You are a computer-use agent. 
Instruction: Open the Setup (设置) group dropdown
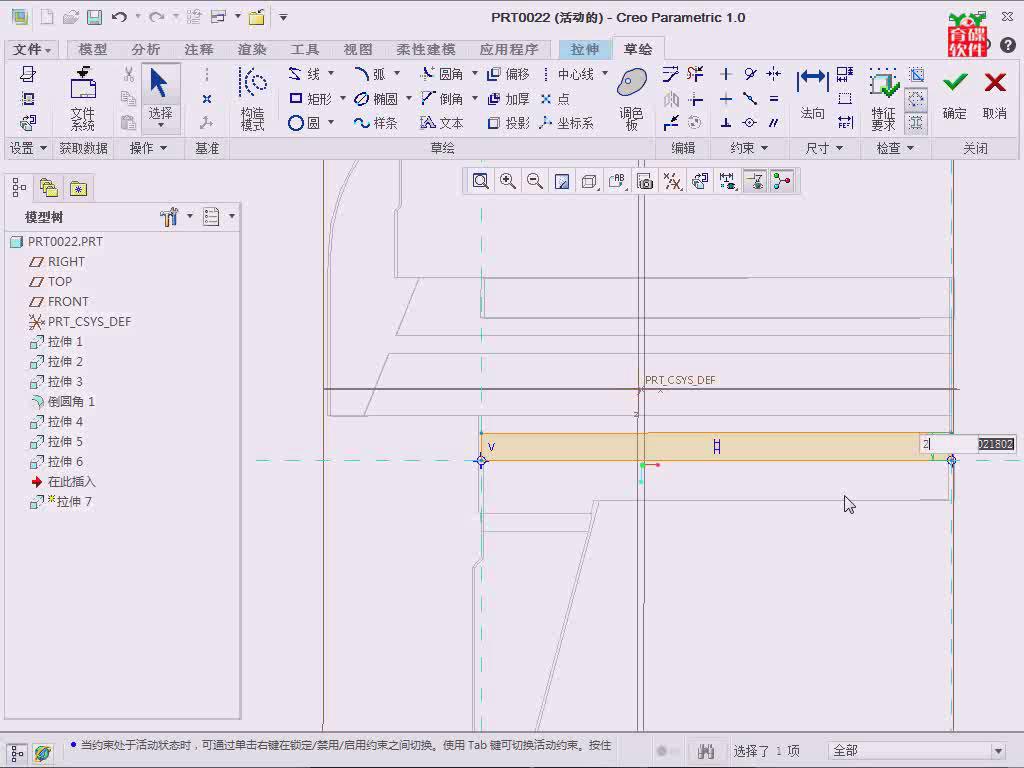tap(28, 148)
